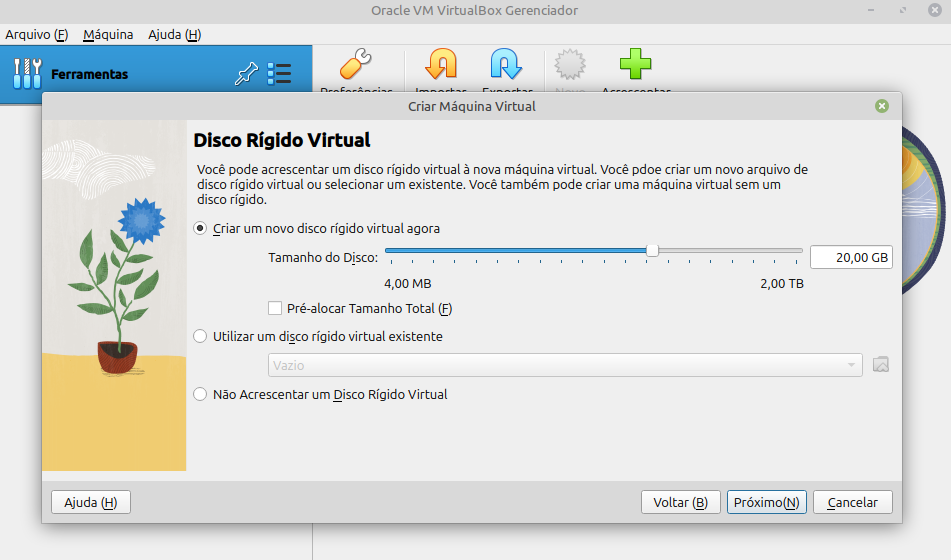The width and height of the screenshot is (951, 560).
Task: Click the greyed-out Novo icon
Action: point(570,66)
